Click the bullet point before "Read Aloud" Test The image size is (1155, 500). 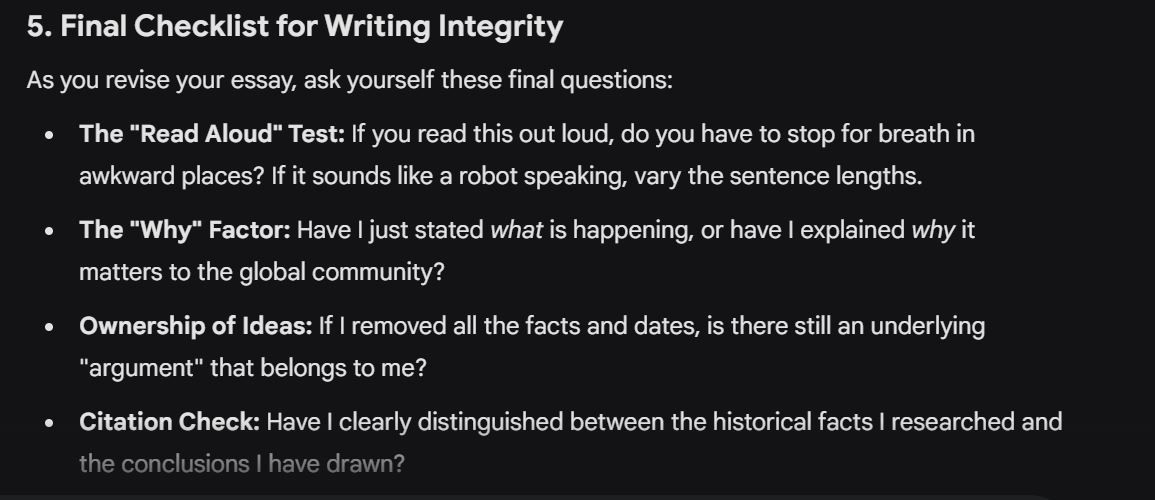(x=48, y=135)
